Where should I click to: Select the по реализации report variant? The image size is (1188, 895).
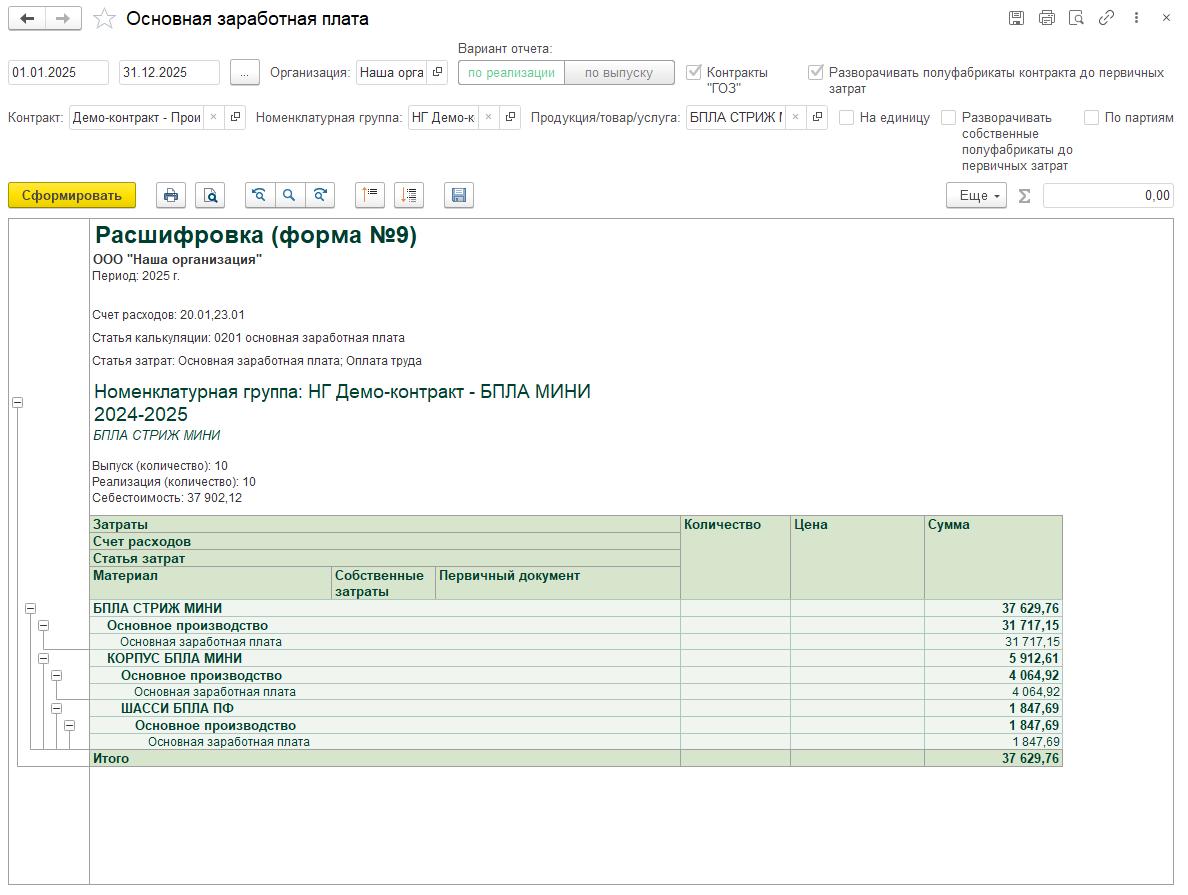click(x=511, y=73)
